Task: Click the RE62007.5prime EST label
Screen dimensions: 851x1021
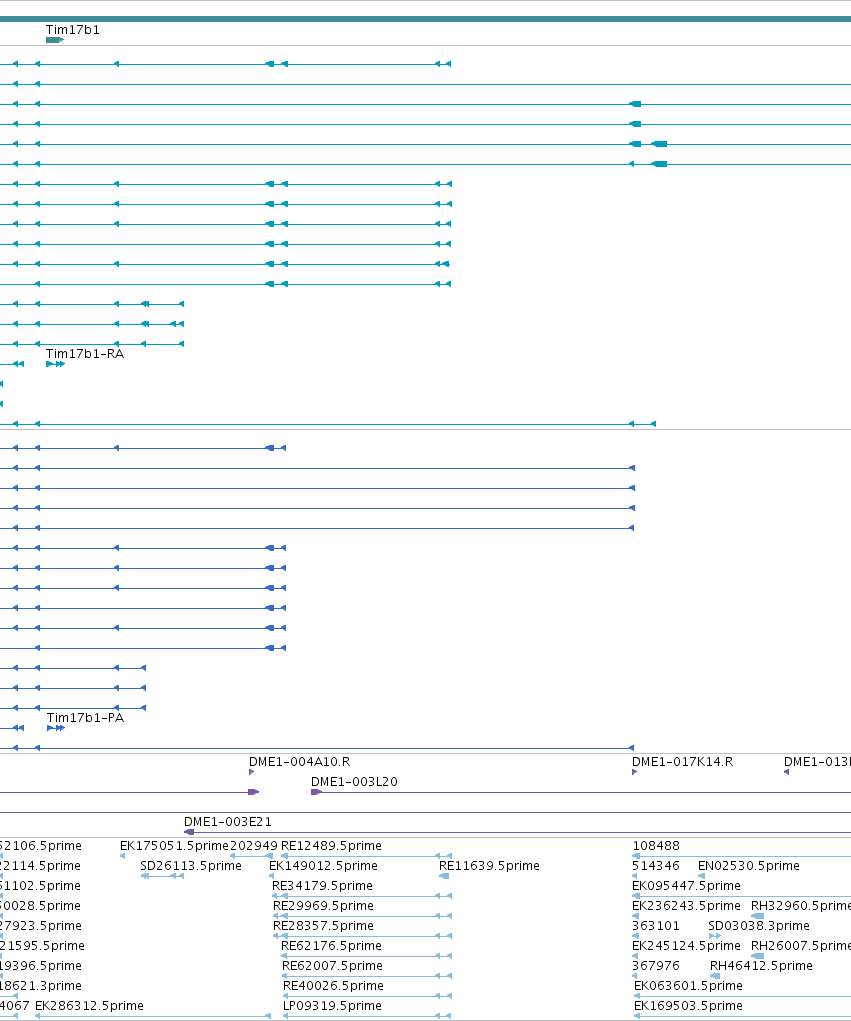Action: 332,966
